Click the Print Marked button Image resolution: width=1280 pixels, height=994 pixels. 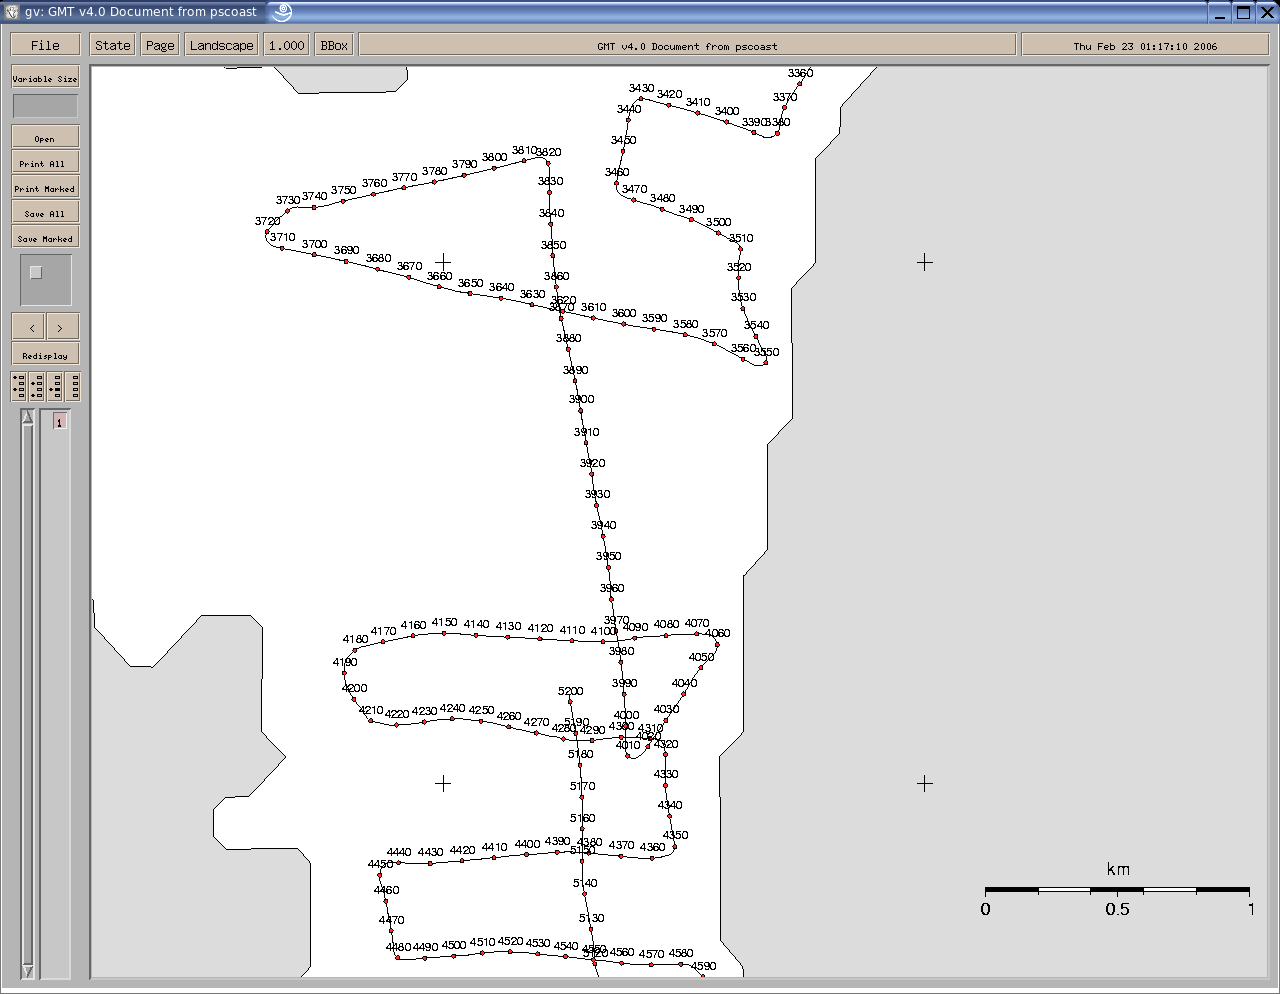click(45, 188)
